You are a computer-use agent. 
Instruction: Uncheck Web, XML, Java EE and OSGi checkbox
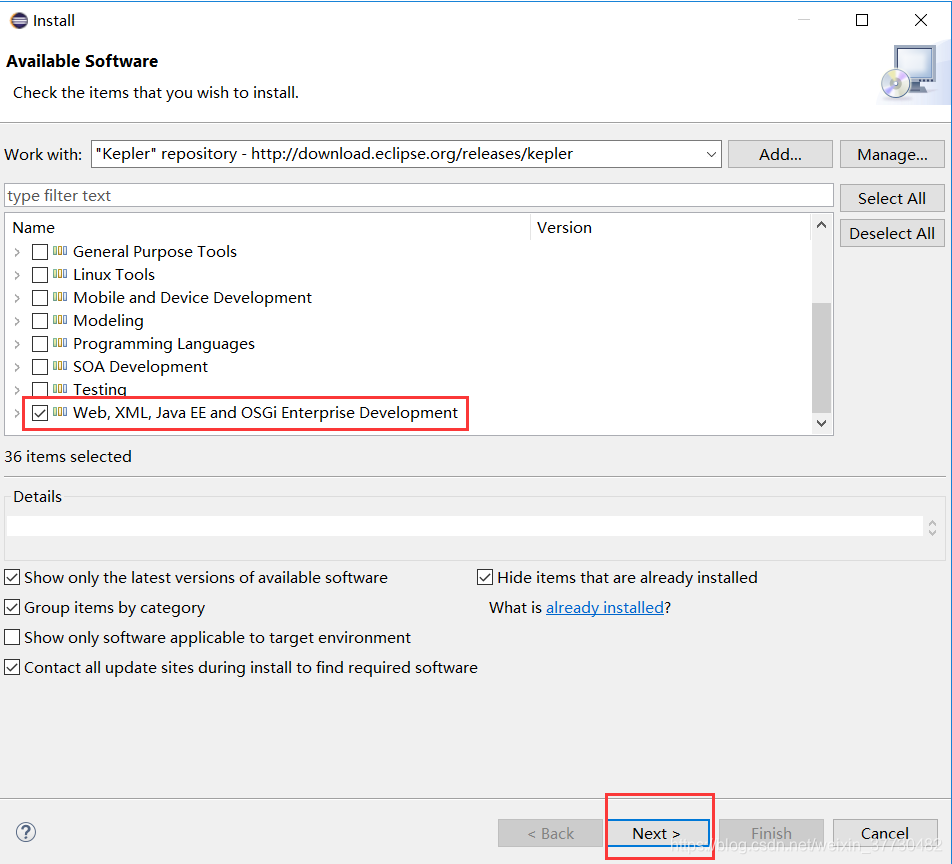[x=40, y=413]
